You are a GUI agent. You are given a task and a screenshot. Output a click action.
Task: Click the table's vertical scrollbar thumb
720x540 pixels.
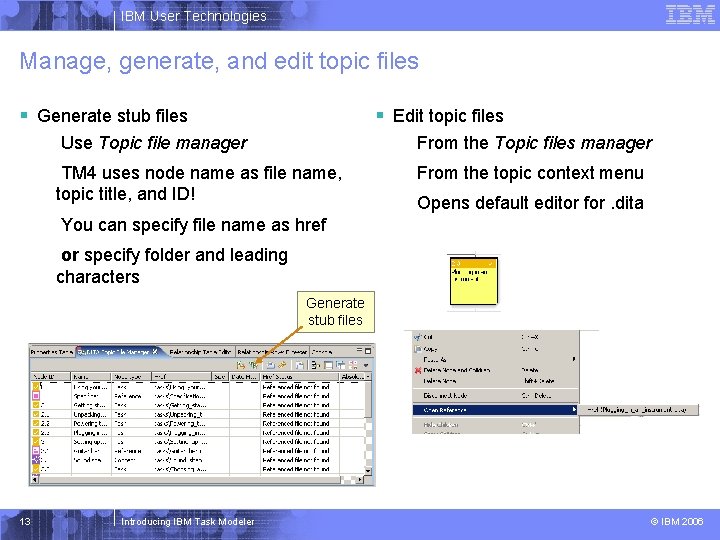point(368,399)
